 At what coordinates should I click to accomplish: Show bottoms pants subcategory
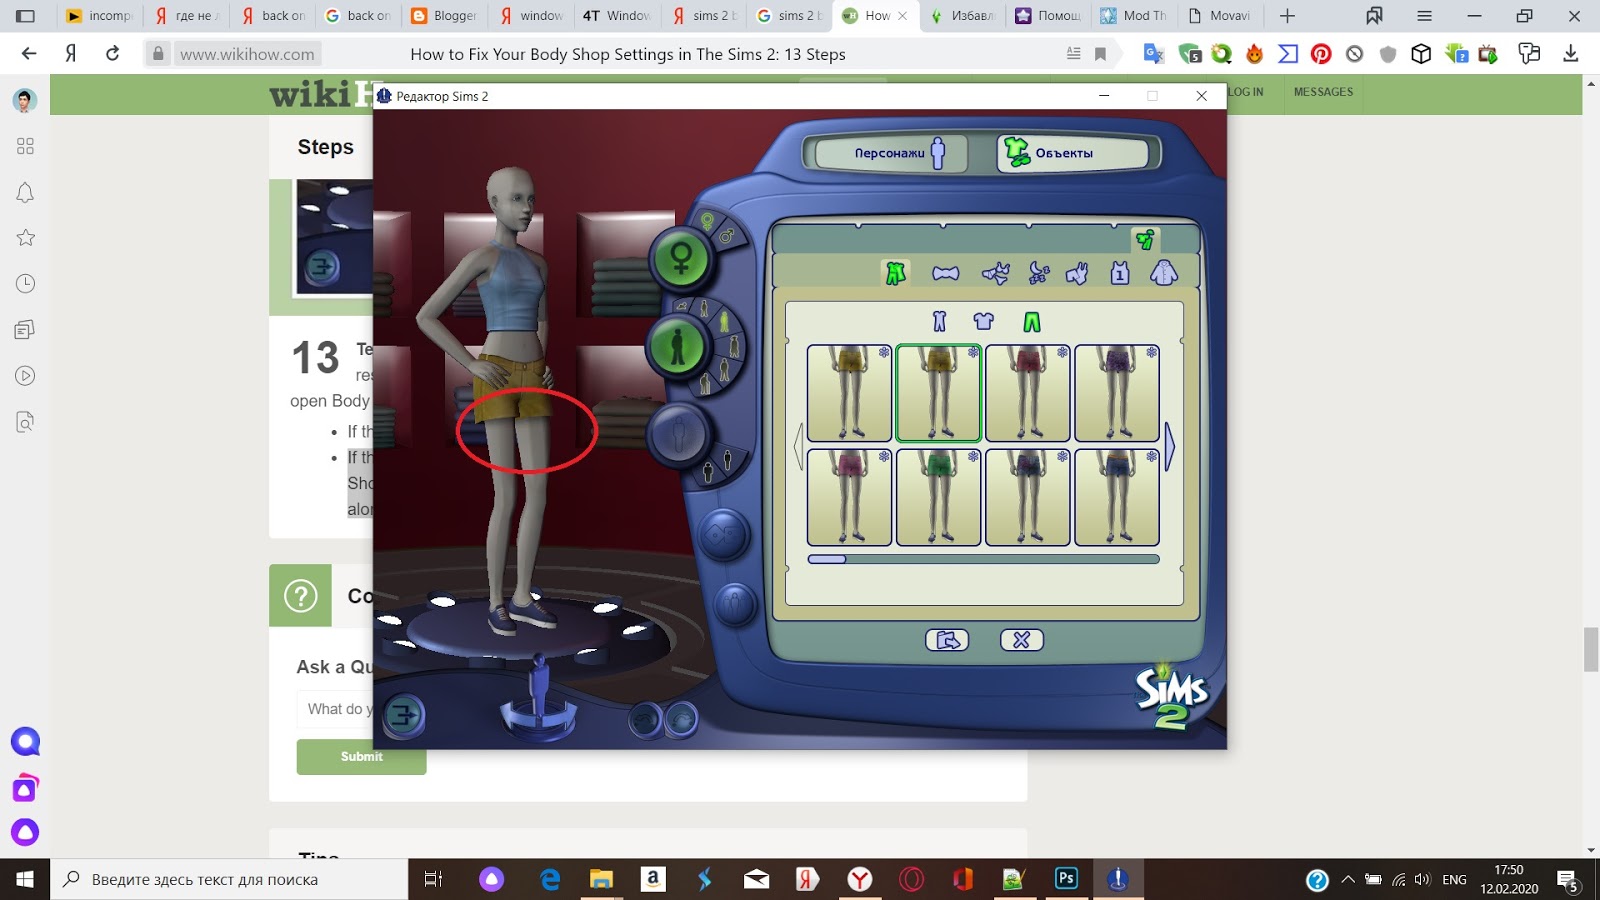(x=1031, y=321)
